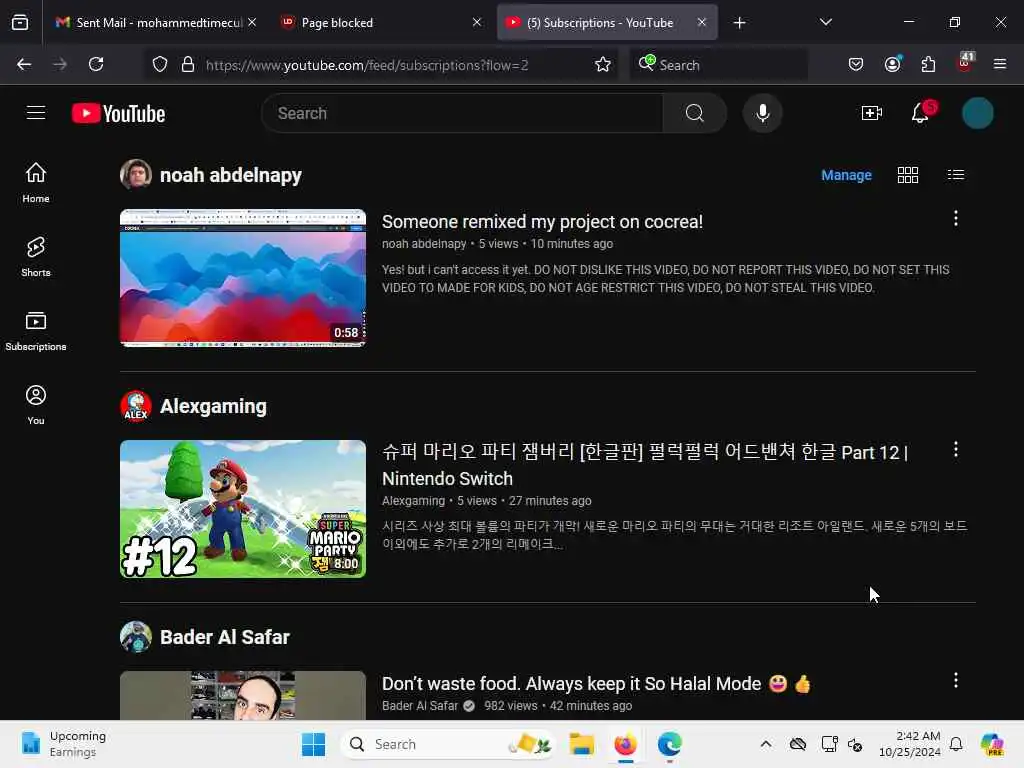Image resolution: width=1024 pixels, height=768 pixels.
Task: Open the Windows Start menu
Action: [x=313, y=744]
